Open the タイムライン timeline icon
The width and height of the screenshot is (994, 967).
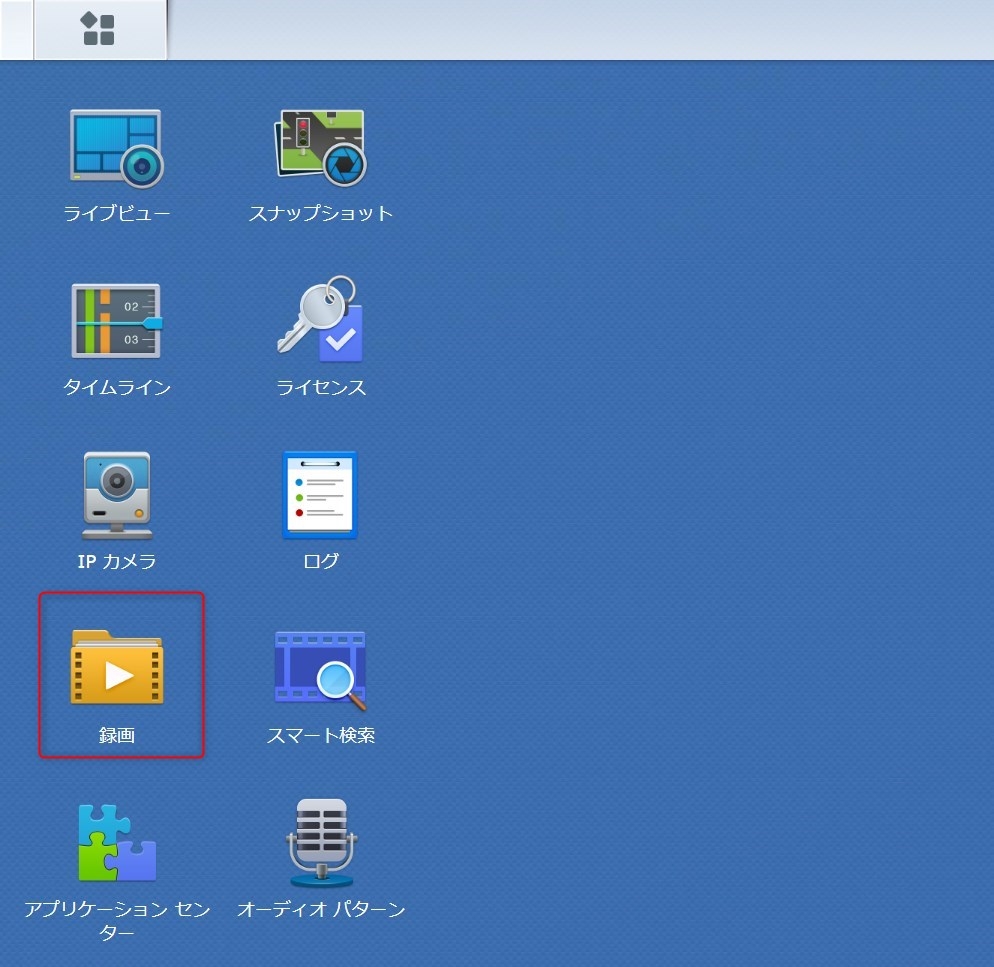tap(116, 321)
